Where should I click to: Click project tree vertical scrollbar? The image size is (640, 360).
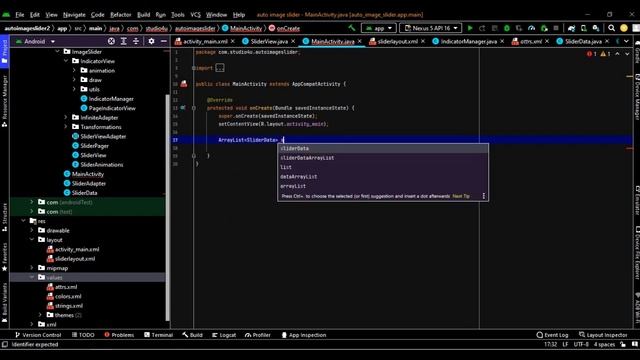pyautogui.click(x=167, y=207)
